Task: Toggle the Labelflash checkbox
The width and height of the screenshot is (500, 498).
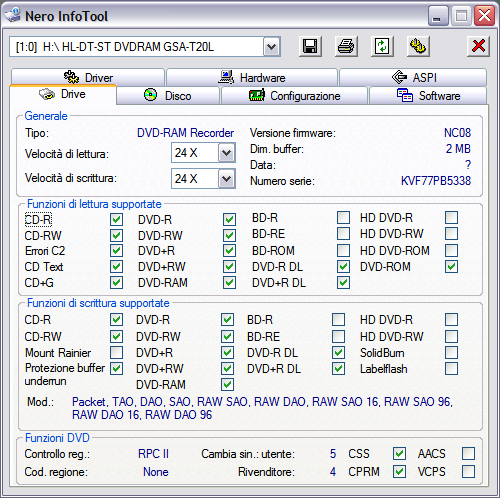Action: pyautogui.click(x=451, y=368)
